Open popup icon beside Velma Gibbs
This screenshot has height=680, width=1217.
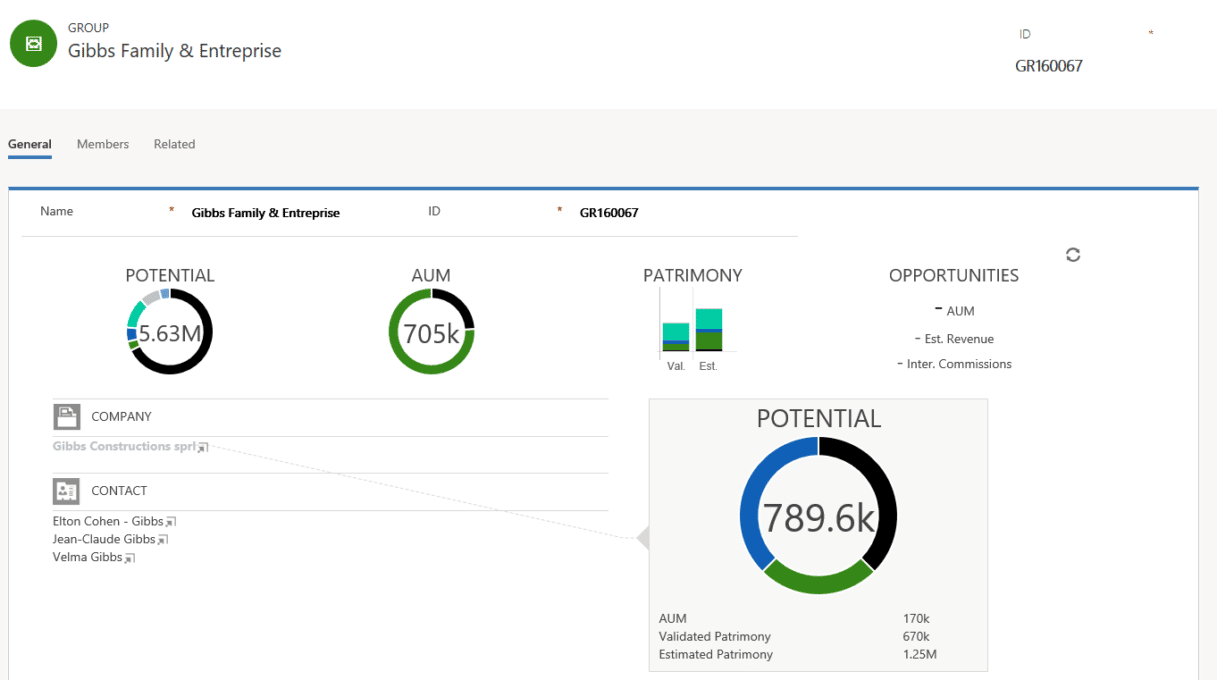coord(129,558)
